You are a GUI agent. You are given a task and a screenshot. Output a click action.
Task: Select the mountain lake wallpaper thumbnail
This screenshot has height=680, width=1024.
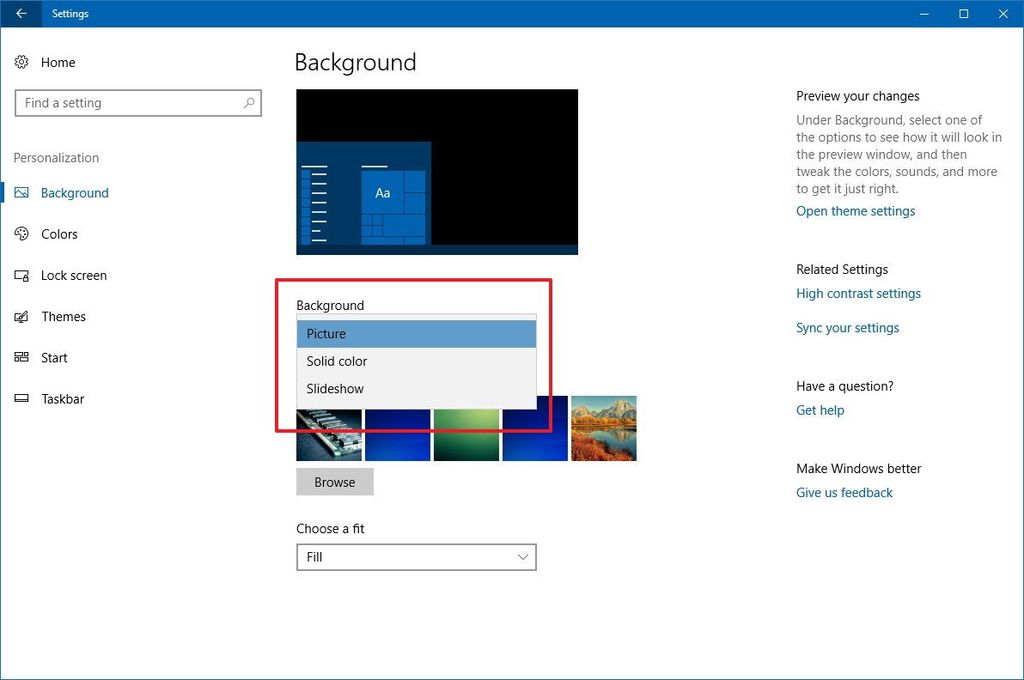tap(603, 428)
